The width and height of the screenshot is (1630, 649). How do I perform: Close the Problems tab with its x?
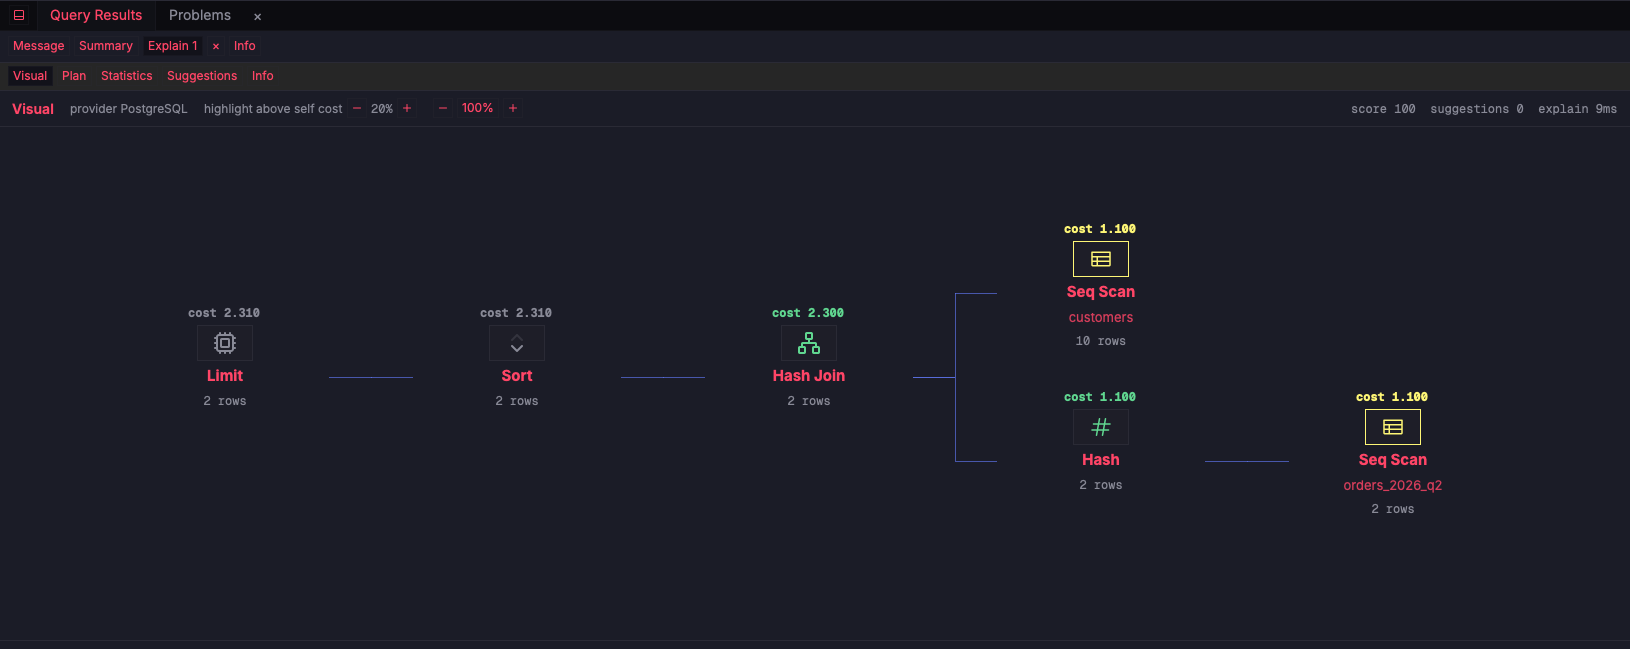[257, 17]
